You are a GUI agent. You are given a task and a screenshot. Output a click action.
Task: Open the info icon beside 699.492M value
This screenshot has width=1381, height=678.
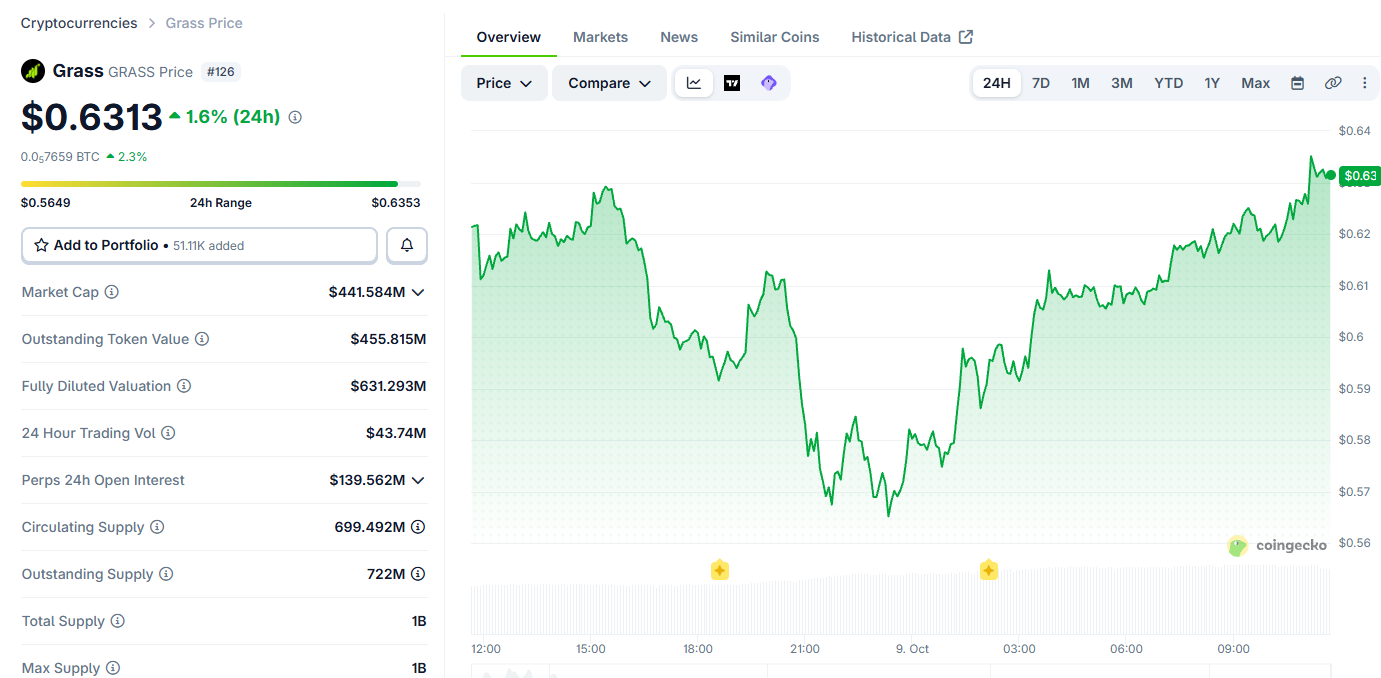pos(418,527)
